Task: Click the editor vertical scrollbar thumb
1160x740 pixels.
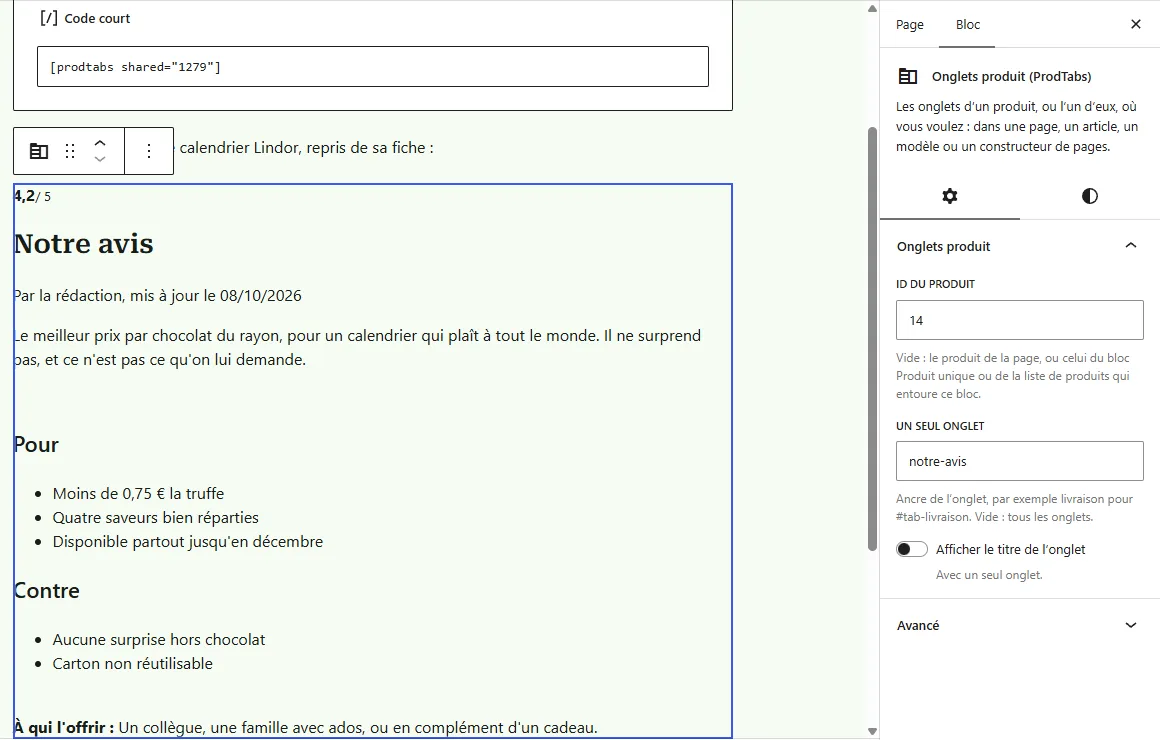Action: click(872, 339)
